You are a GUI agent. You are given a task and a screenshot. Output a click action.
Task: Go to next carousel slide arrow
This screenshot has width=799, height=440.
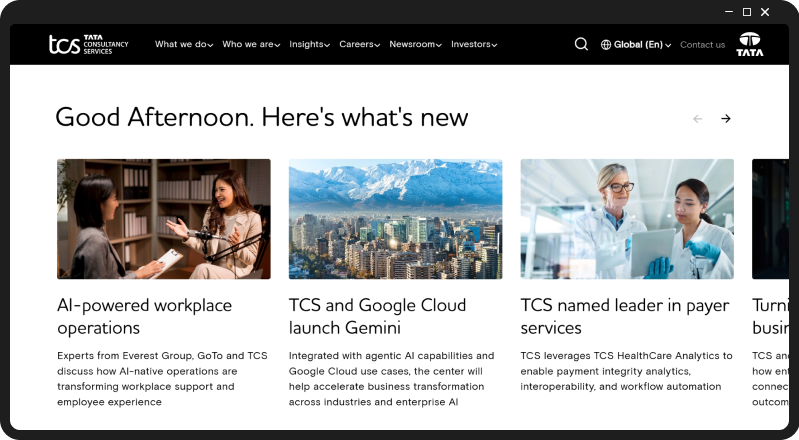[726, 119]
